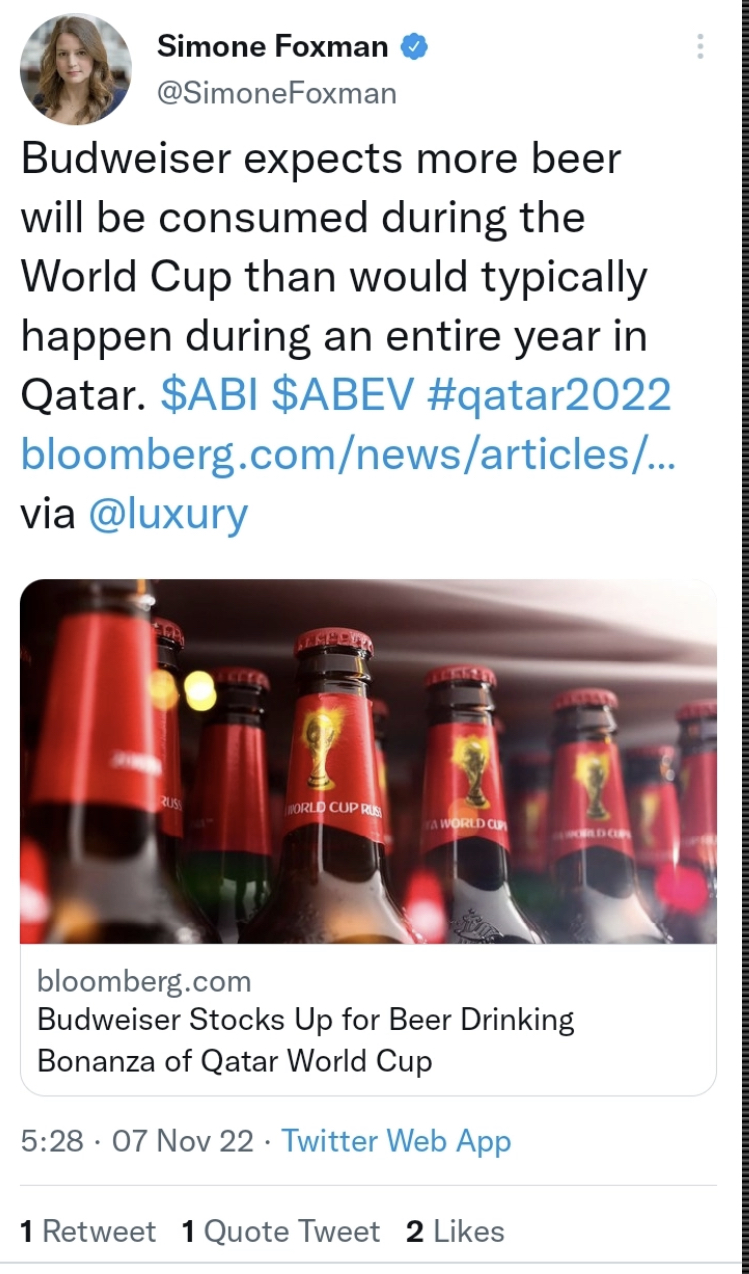Click the bloomberg.com card domain label
The image size is (749, 1274).
click(144, 981)
